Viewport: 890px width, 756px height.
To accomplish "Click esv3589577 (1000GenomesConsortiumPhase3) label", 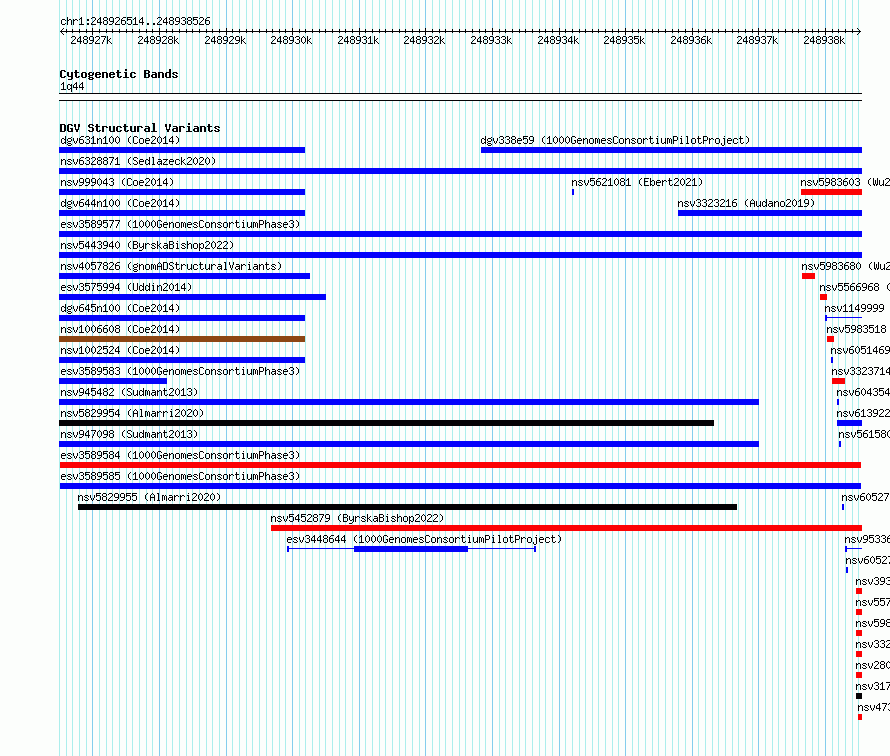I will (180, 224).
